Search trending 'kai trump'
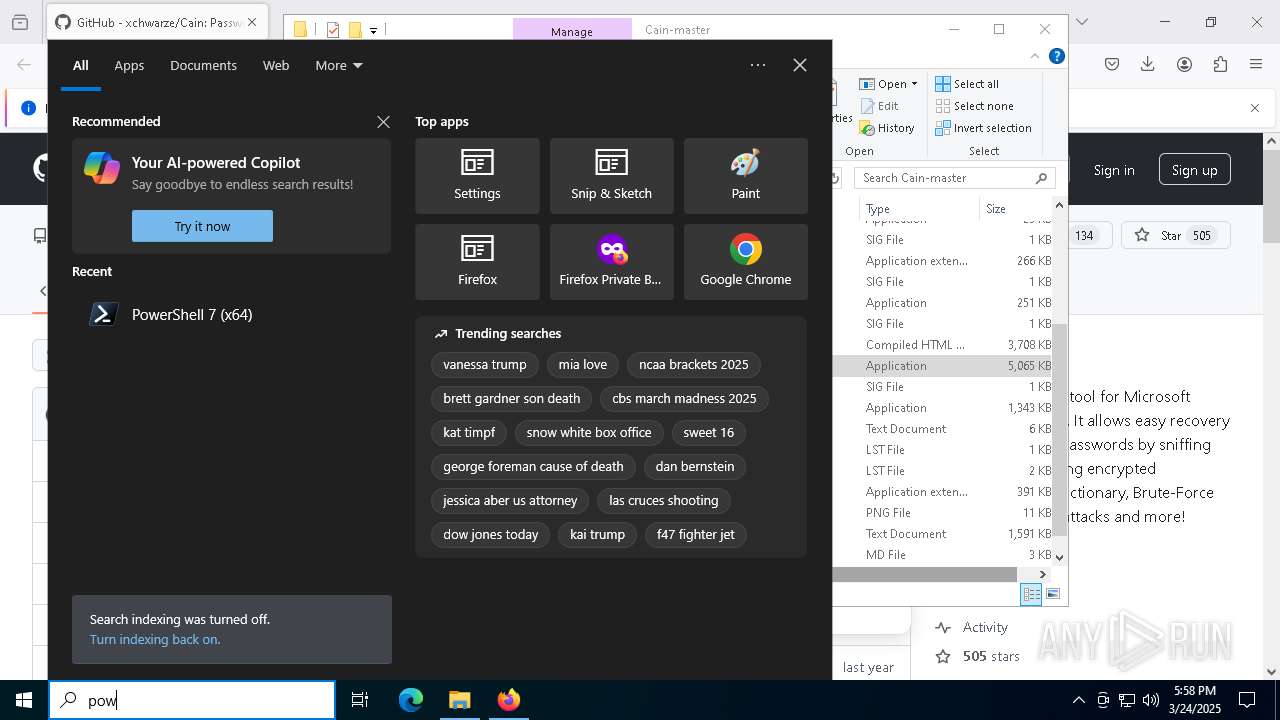Viewport: 1280px width, 720px height. [597, 534]
